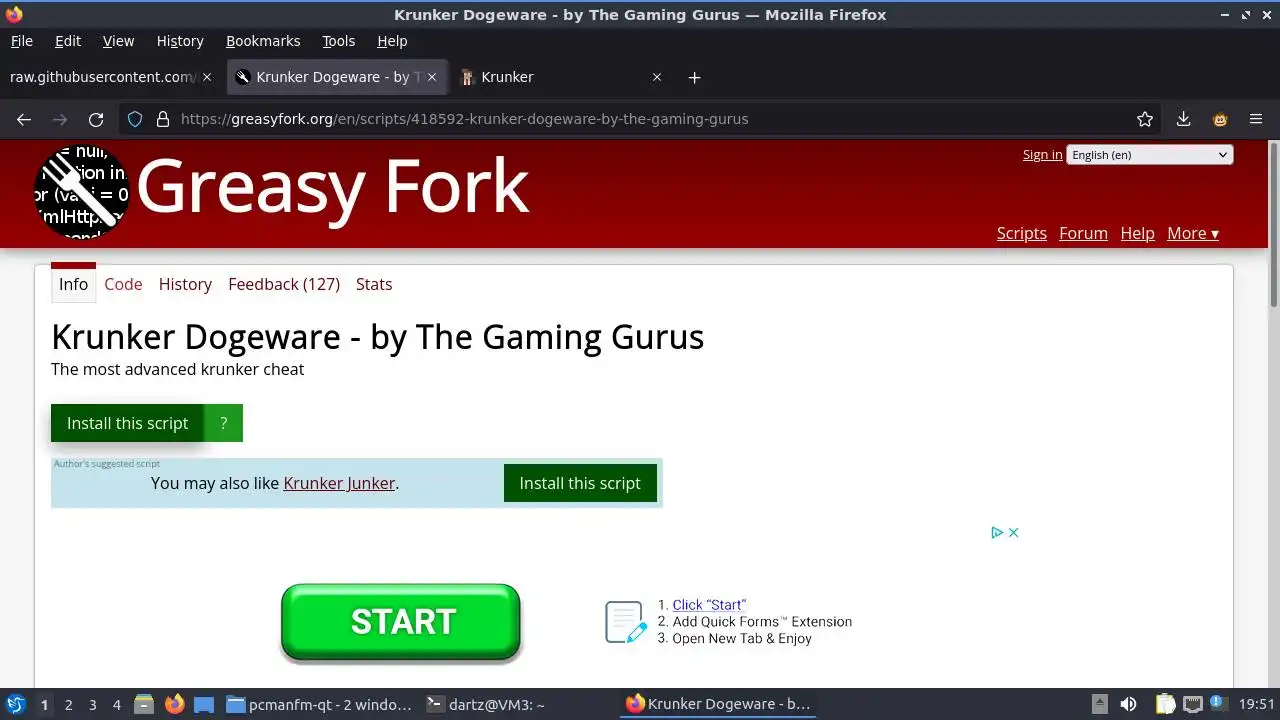Open the taskbar start menu icon
1280x720 pixels.
[x=15, y=704]
